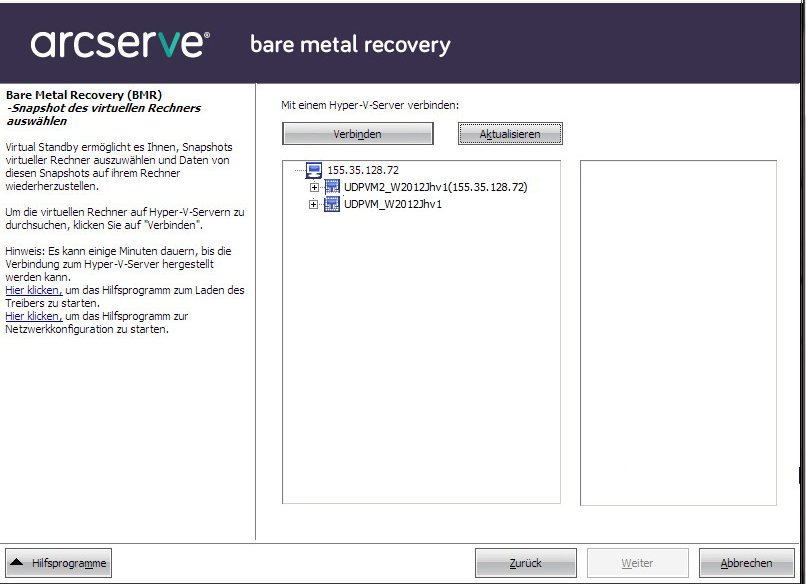Viewport: 806px width, 584px height.
Task: Click the Weiter button
Action: point(637,563)
